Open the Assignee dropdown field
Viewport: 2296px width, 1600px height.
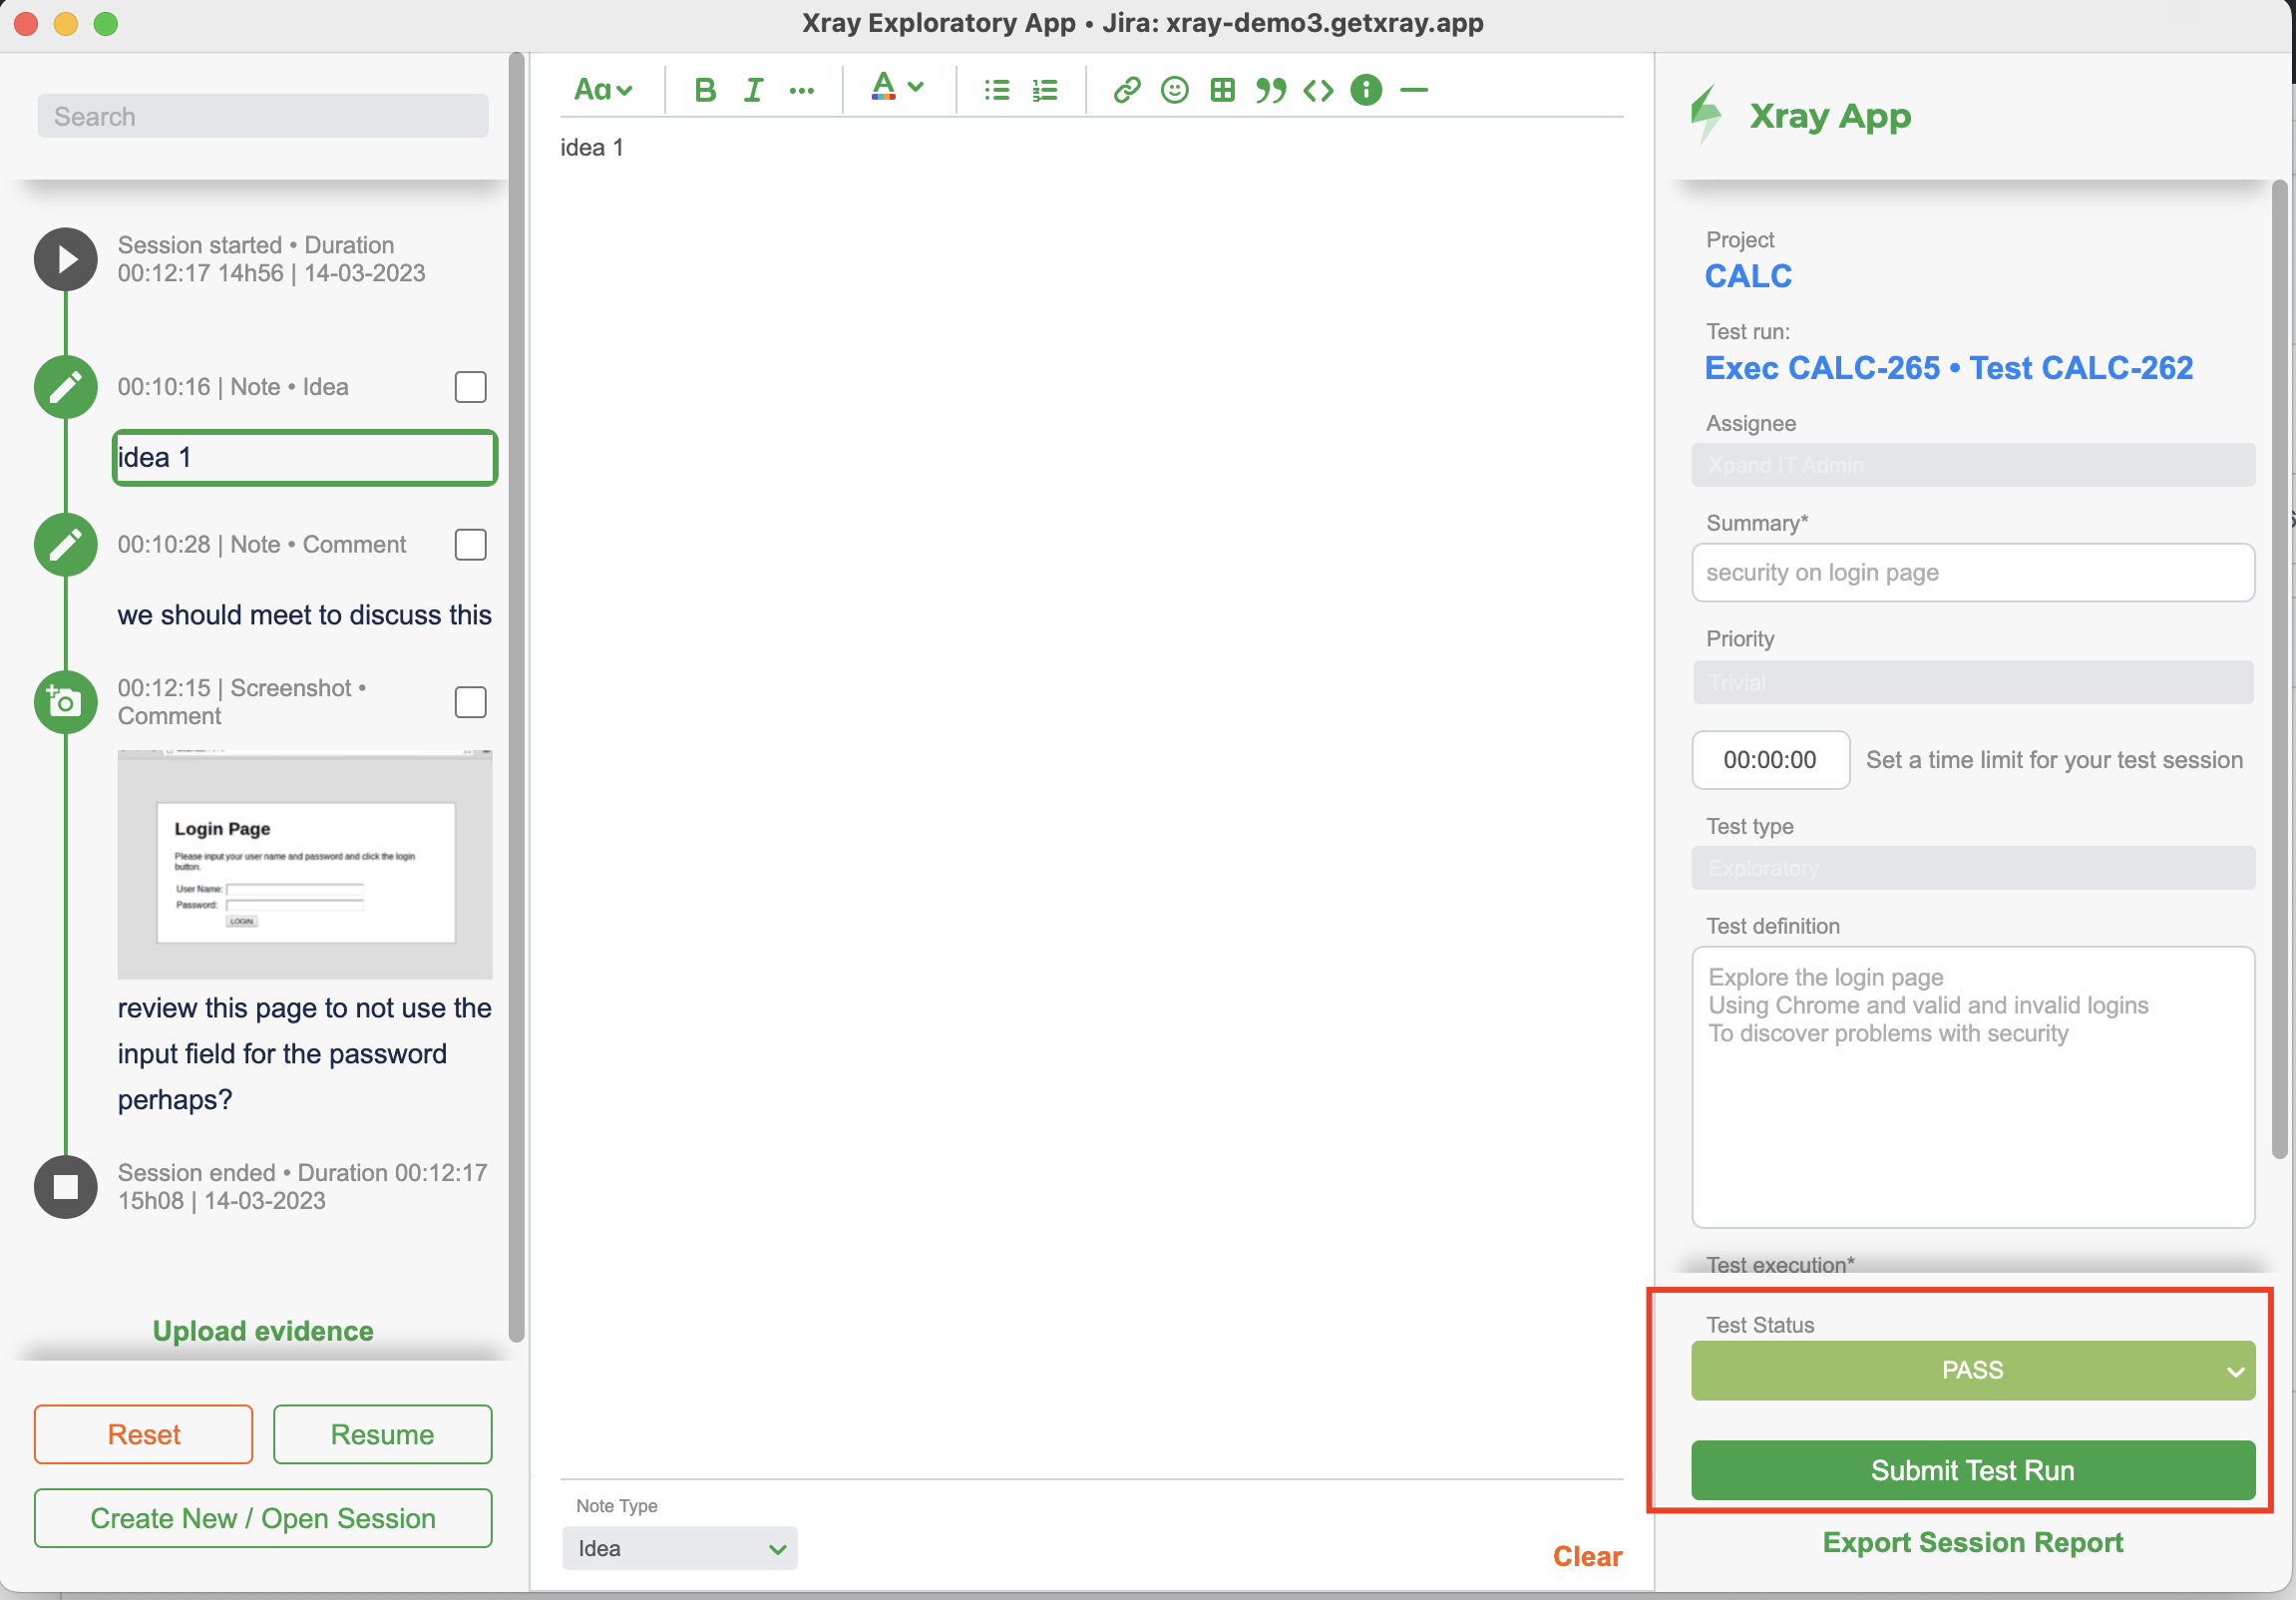[1973, 465]
